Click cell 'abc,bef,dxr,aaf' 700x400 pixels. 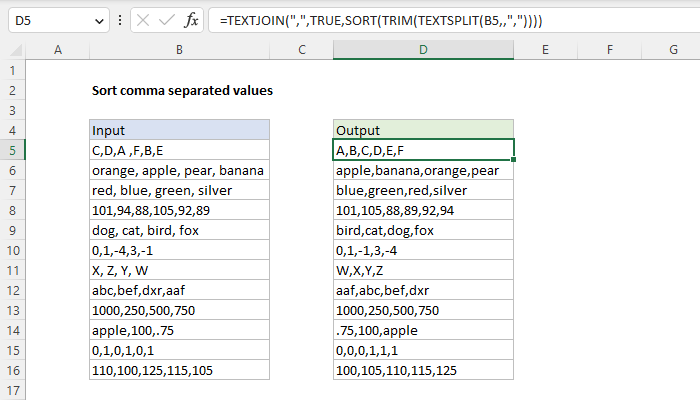(179, 290)
